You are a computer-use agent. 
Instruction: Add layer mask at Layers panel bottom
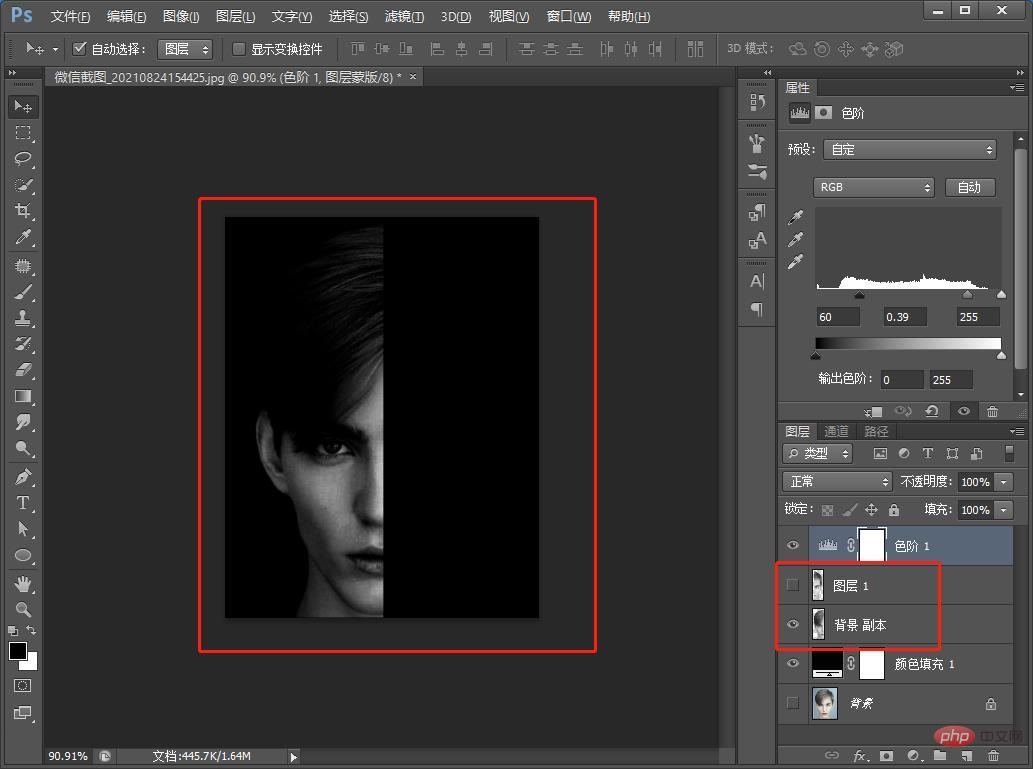click(886, 756)
